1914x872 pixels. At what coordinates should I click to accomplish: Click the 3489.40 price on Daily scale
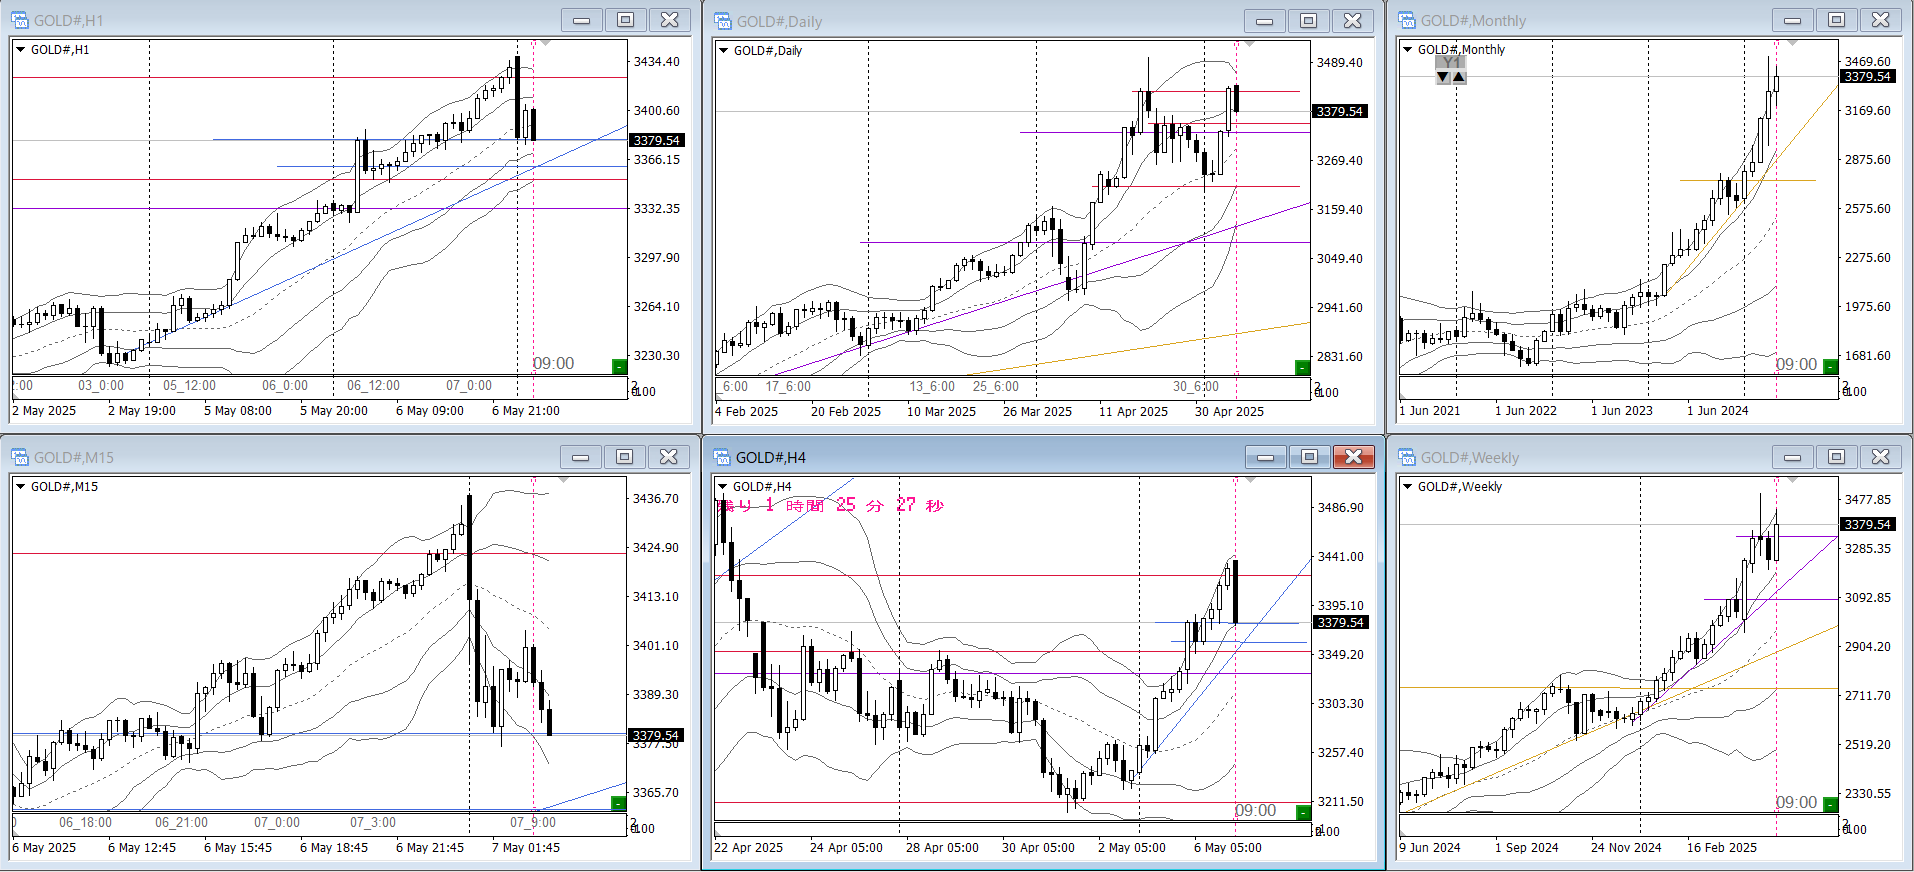[x=1340, y=63]
